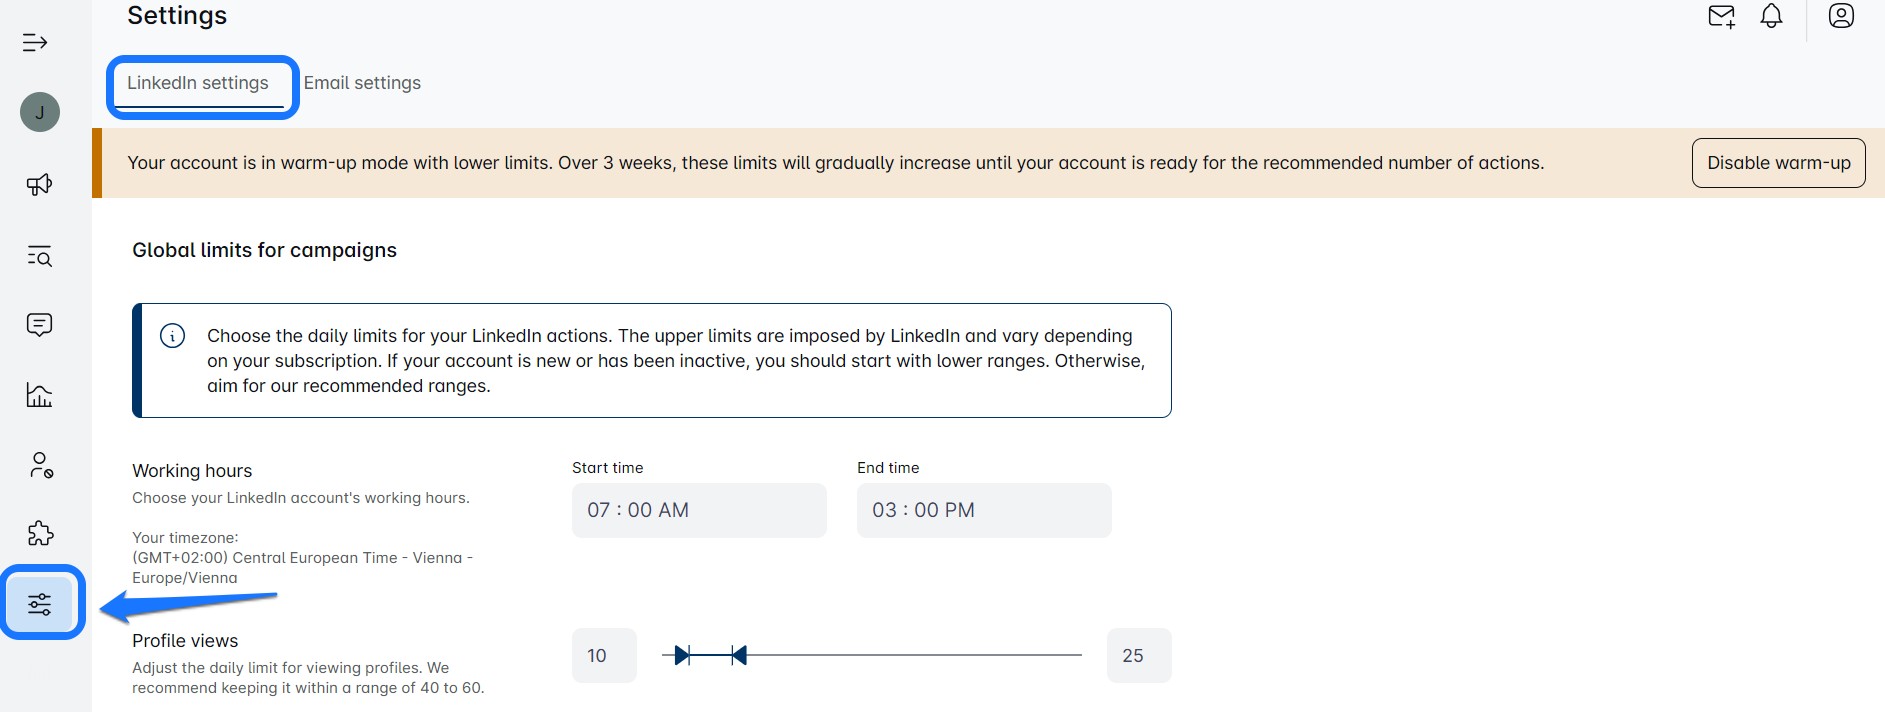The width and height of the screenshot is (1885, 712).
Task: Open the campaigns megaphone icon
Action: click(39, 184)
